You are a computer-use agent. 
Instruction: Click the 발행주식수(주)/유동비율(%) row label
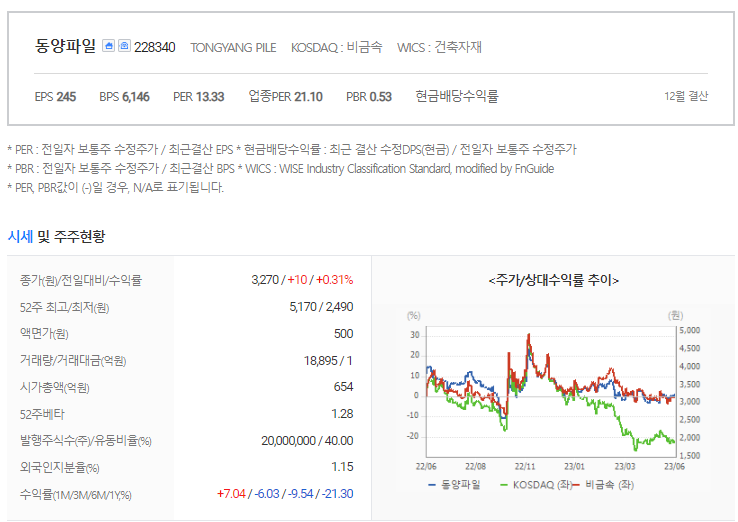[x=86, y=441]
